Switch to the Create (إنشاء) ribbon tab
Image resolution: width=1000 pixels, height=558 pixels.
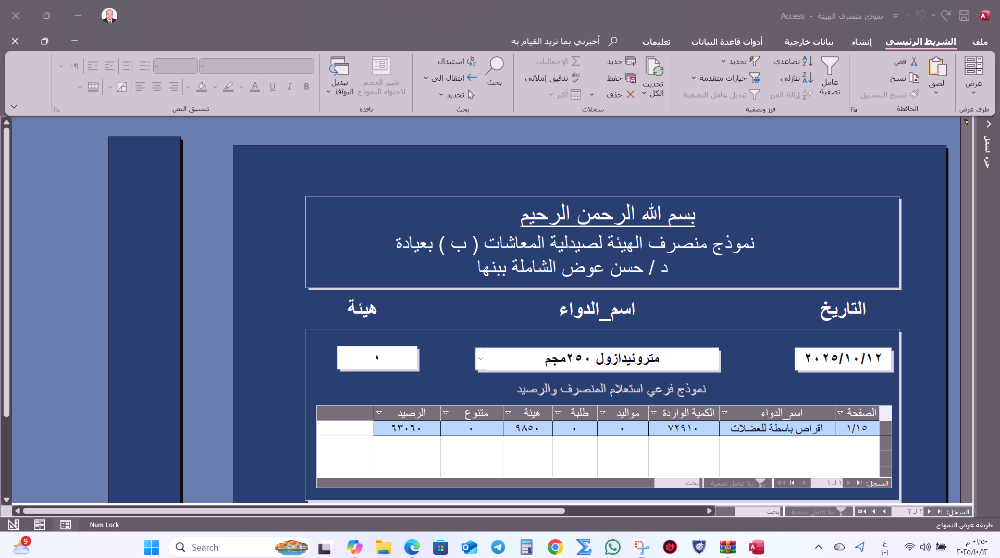point(871,42)
